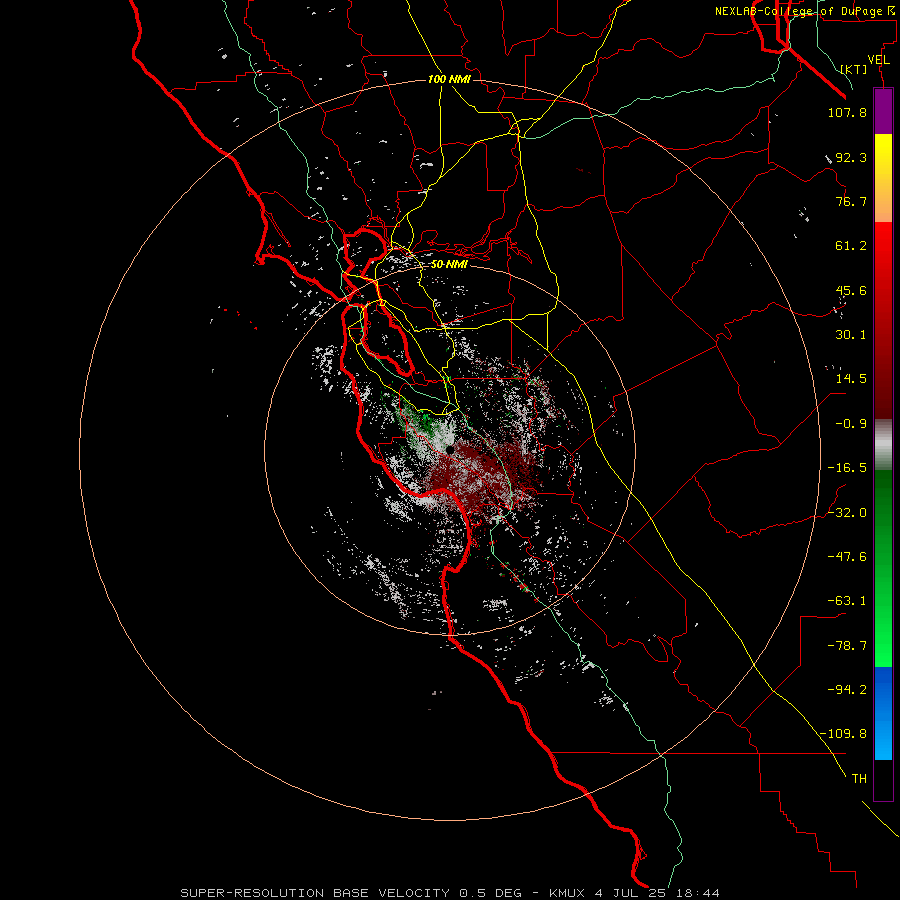
Task: Pick the yellow segment of the velocity scale
Action: point(883,158)
